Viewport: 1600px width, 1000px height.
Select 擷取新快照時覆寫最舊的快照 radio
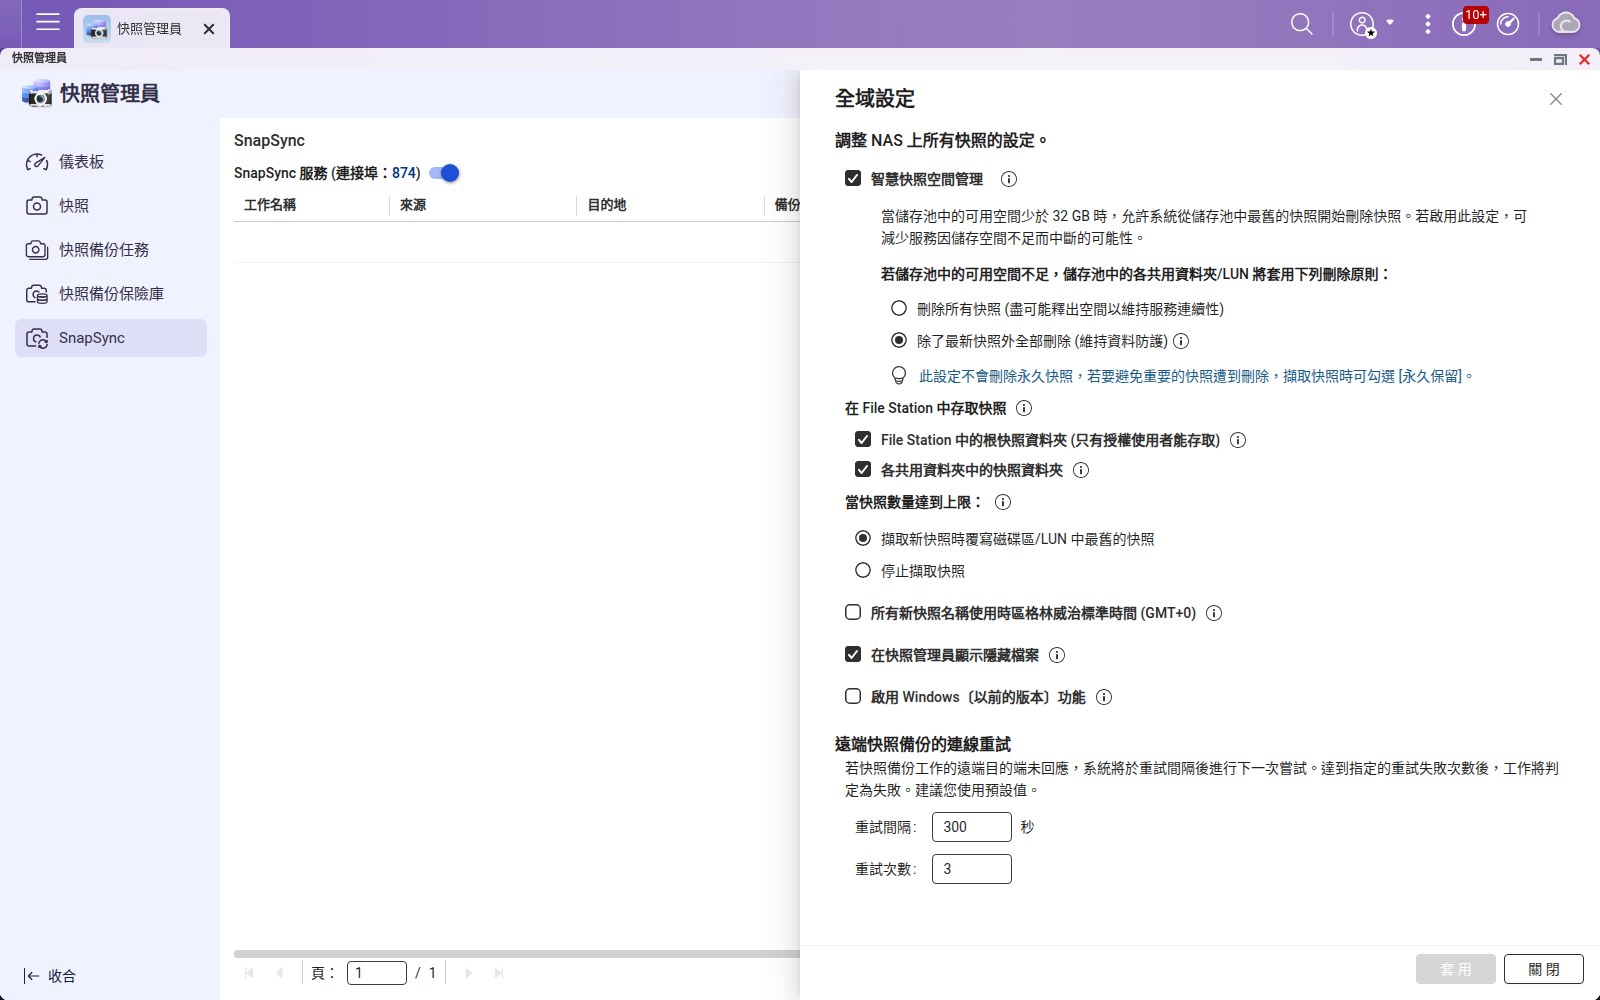point(863,538)
